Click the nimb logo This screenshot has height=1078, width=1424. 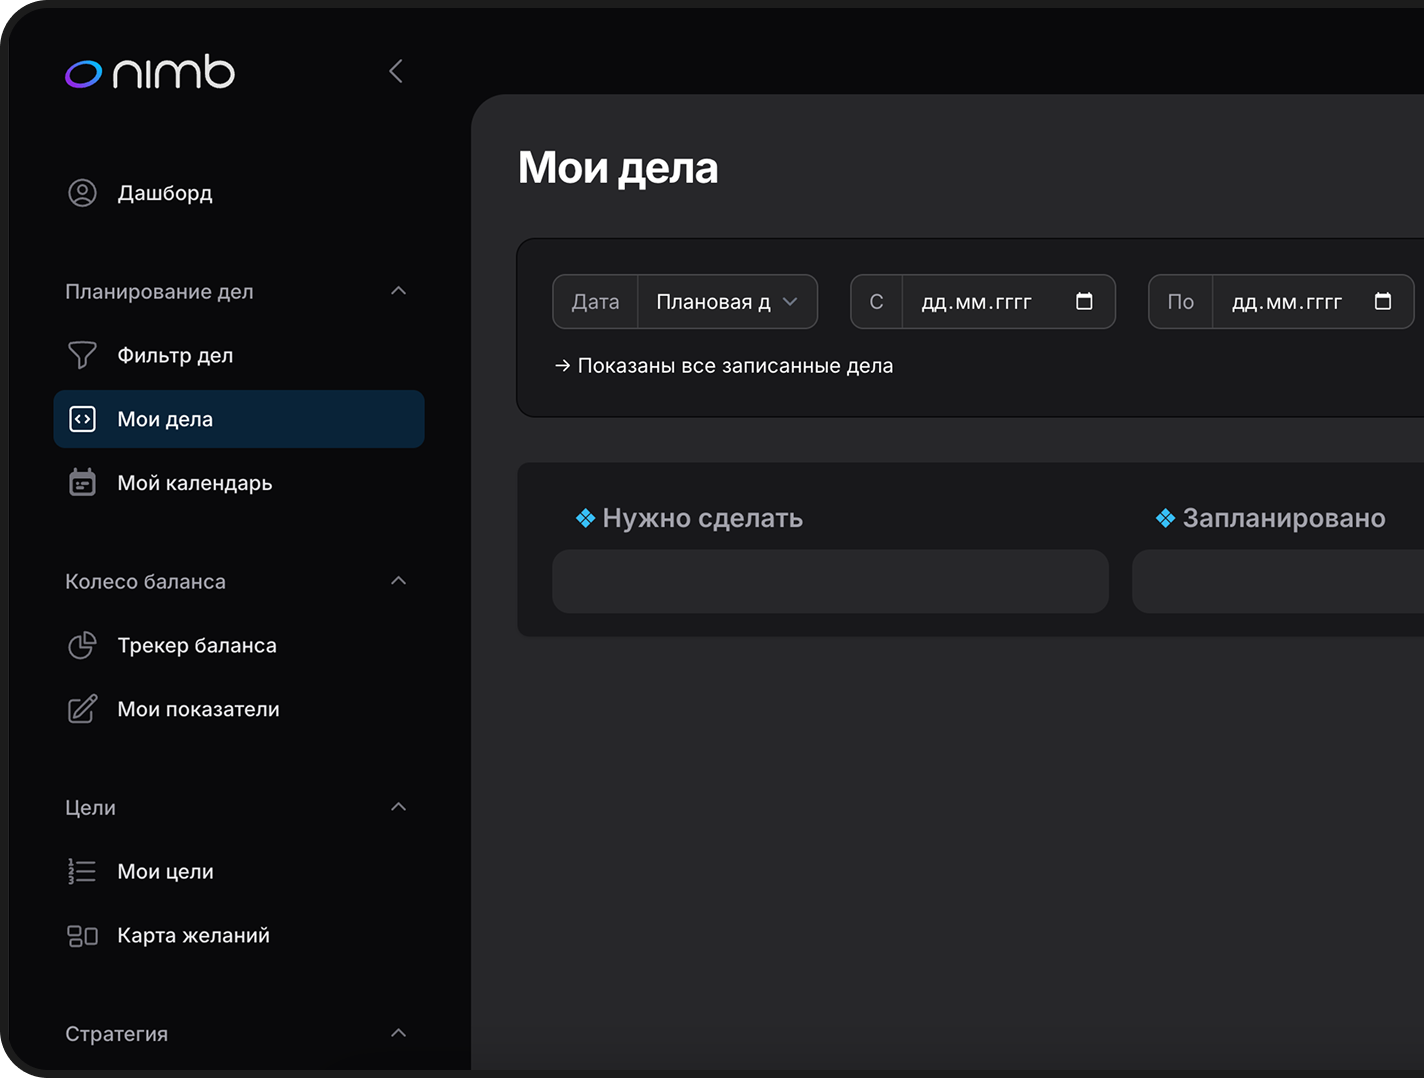(150, 72)
